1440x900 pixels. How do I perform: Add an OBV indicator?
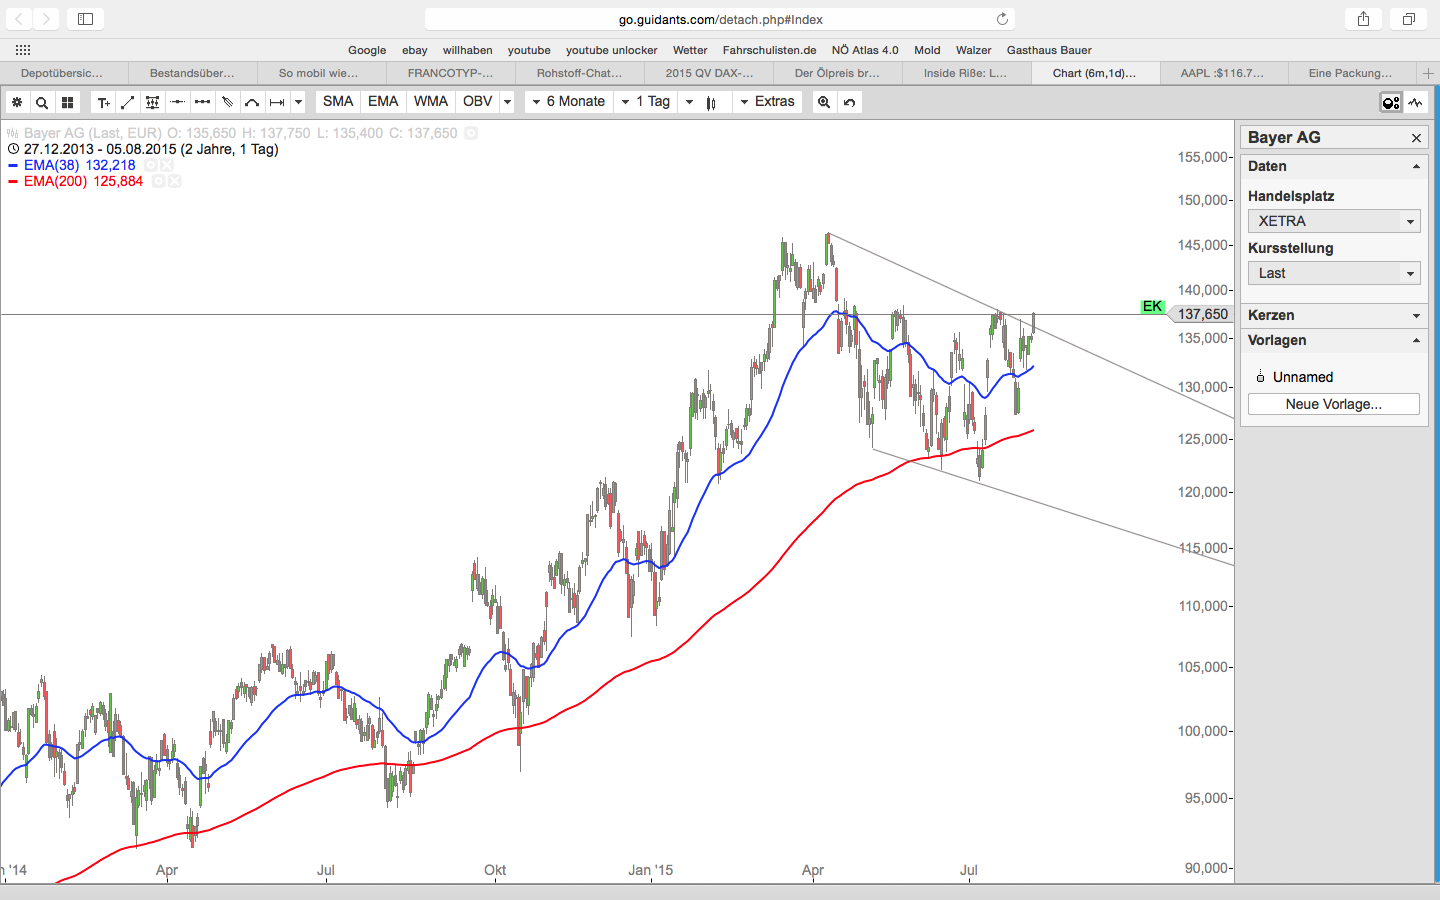coord(478,102)
